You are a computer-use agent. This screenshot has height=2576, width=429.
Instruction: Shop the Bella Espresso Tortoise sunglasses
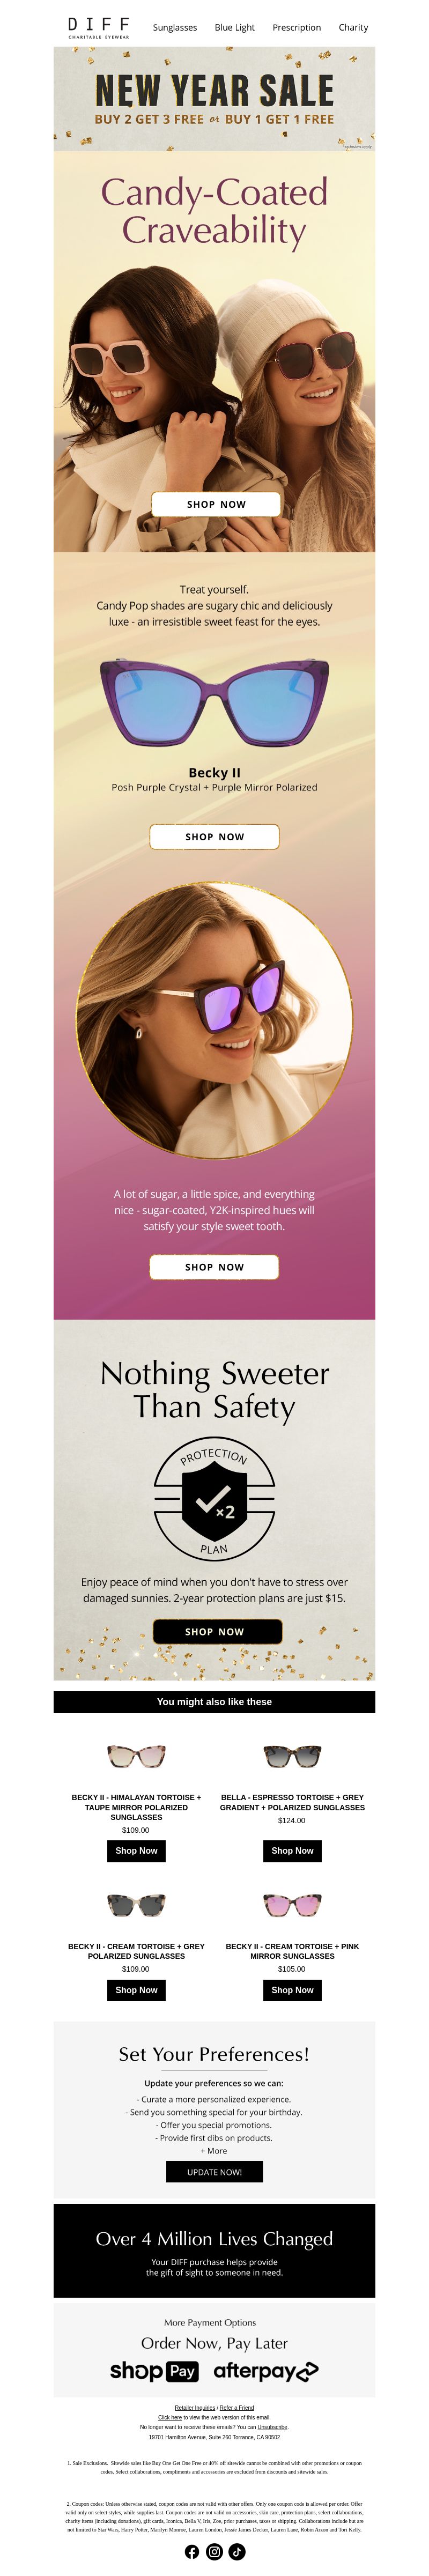[x=292, y=1850]
